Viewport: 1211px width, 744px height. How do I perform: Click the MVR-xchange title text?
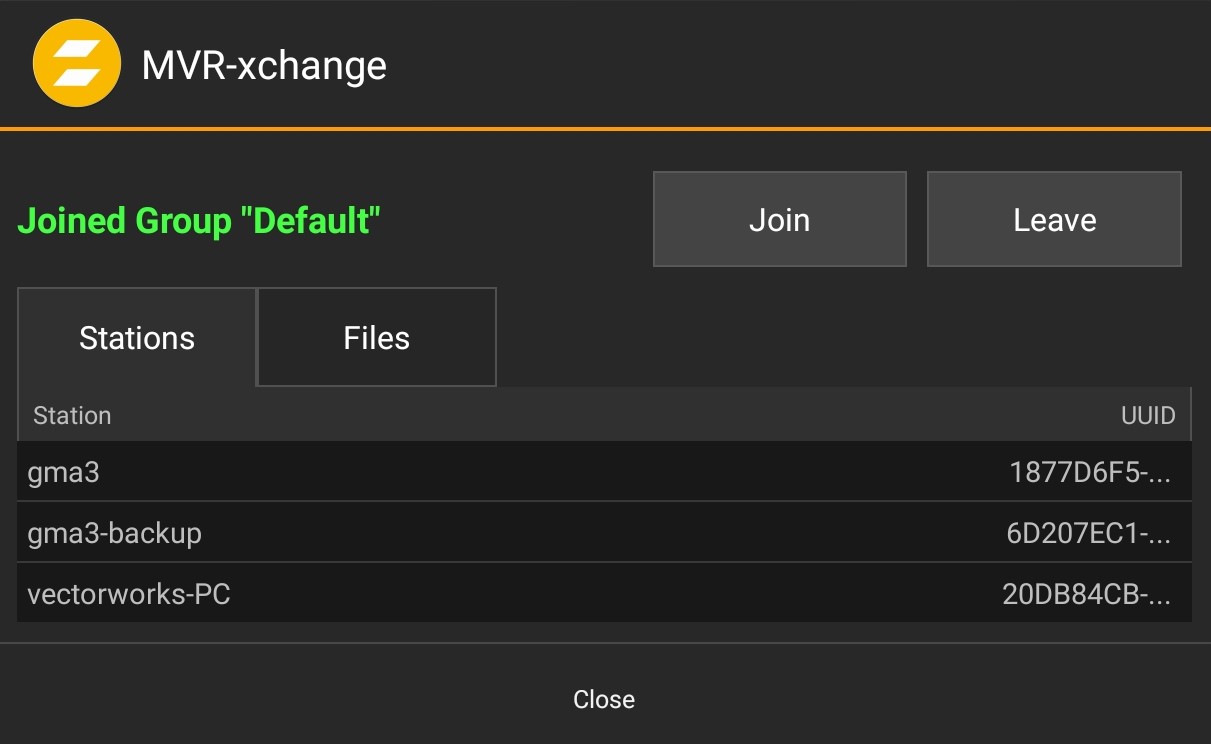[264, 66]
